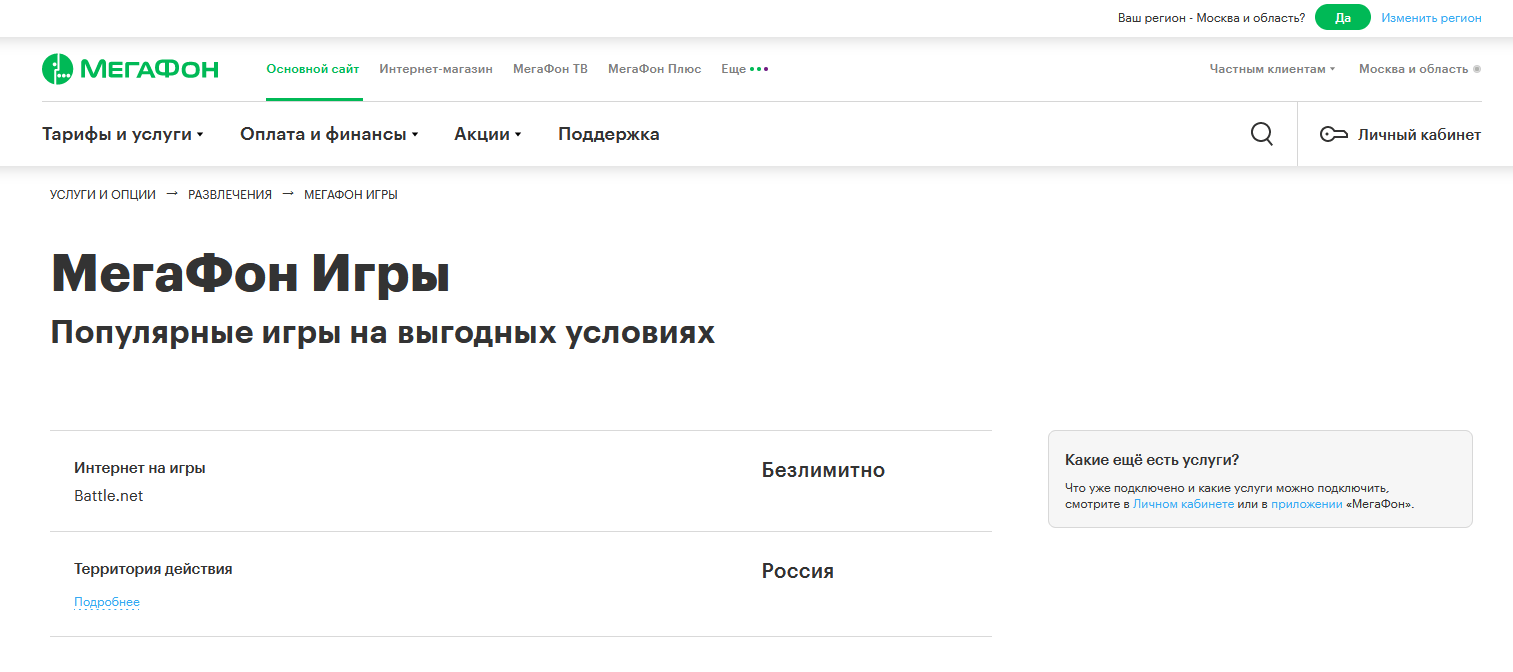Expand the Еще menu with dots
Screen dimensions: 1513x672
(745, 69)
